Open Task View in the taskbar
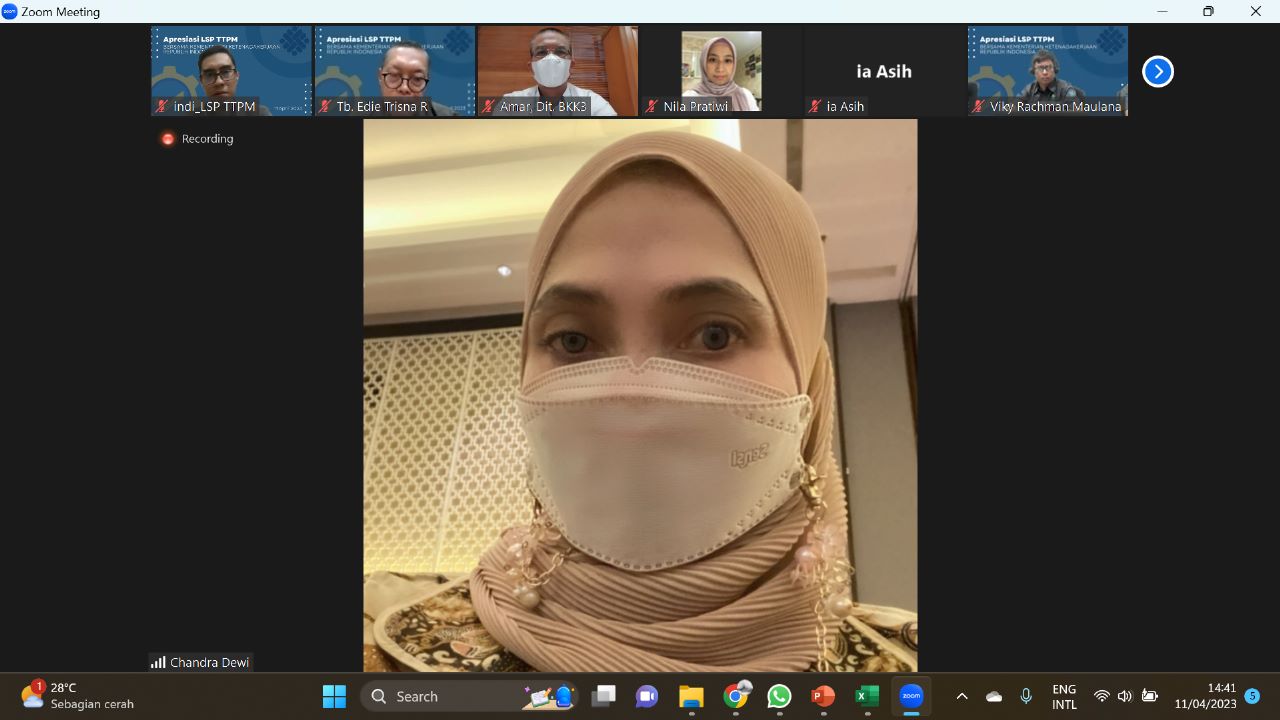The width and height of the screenshot is (1280, 720). [603, 696]
